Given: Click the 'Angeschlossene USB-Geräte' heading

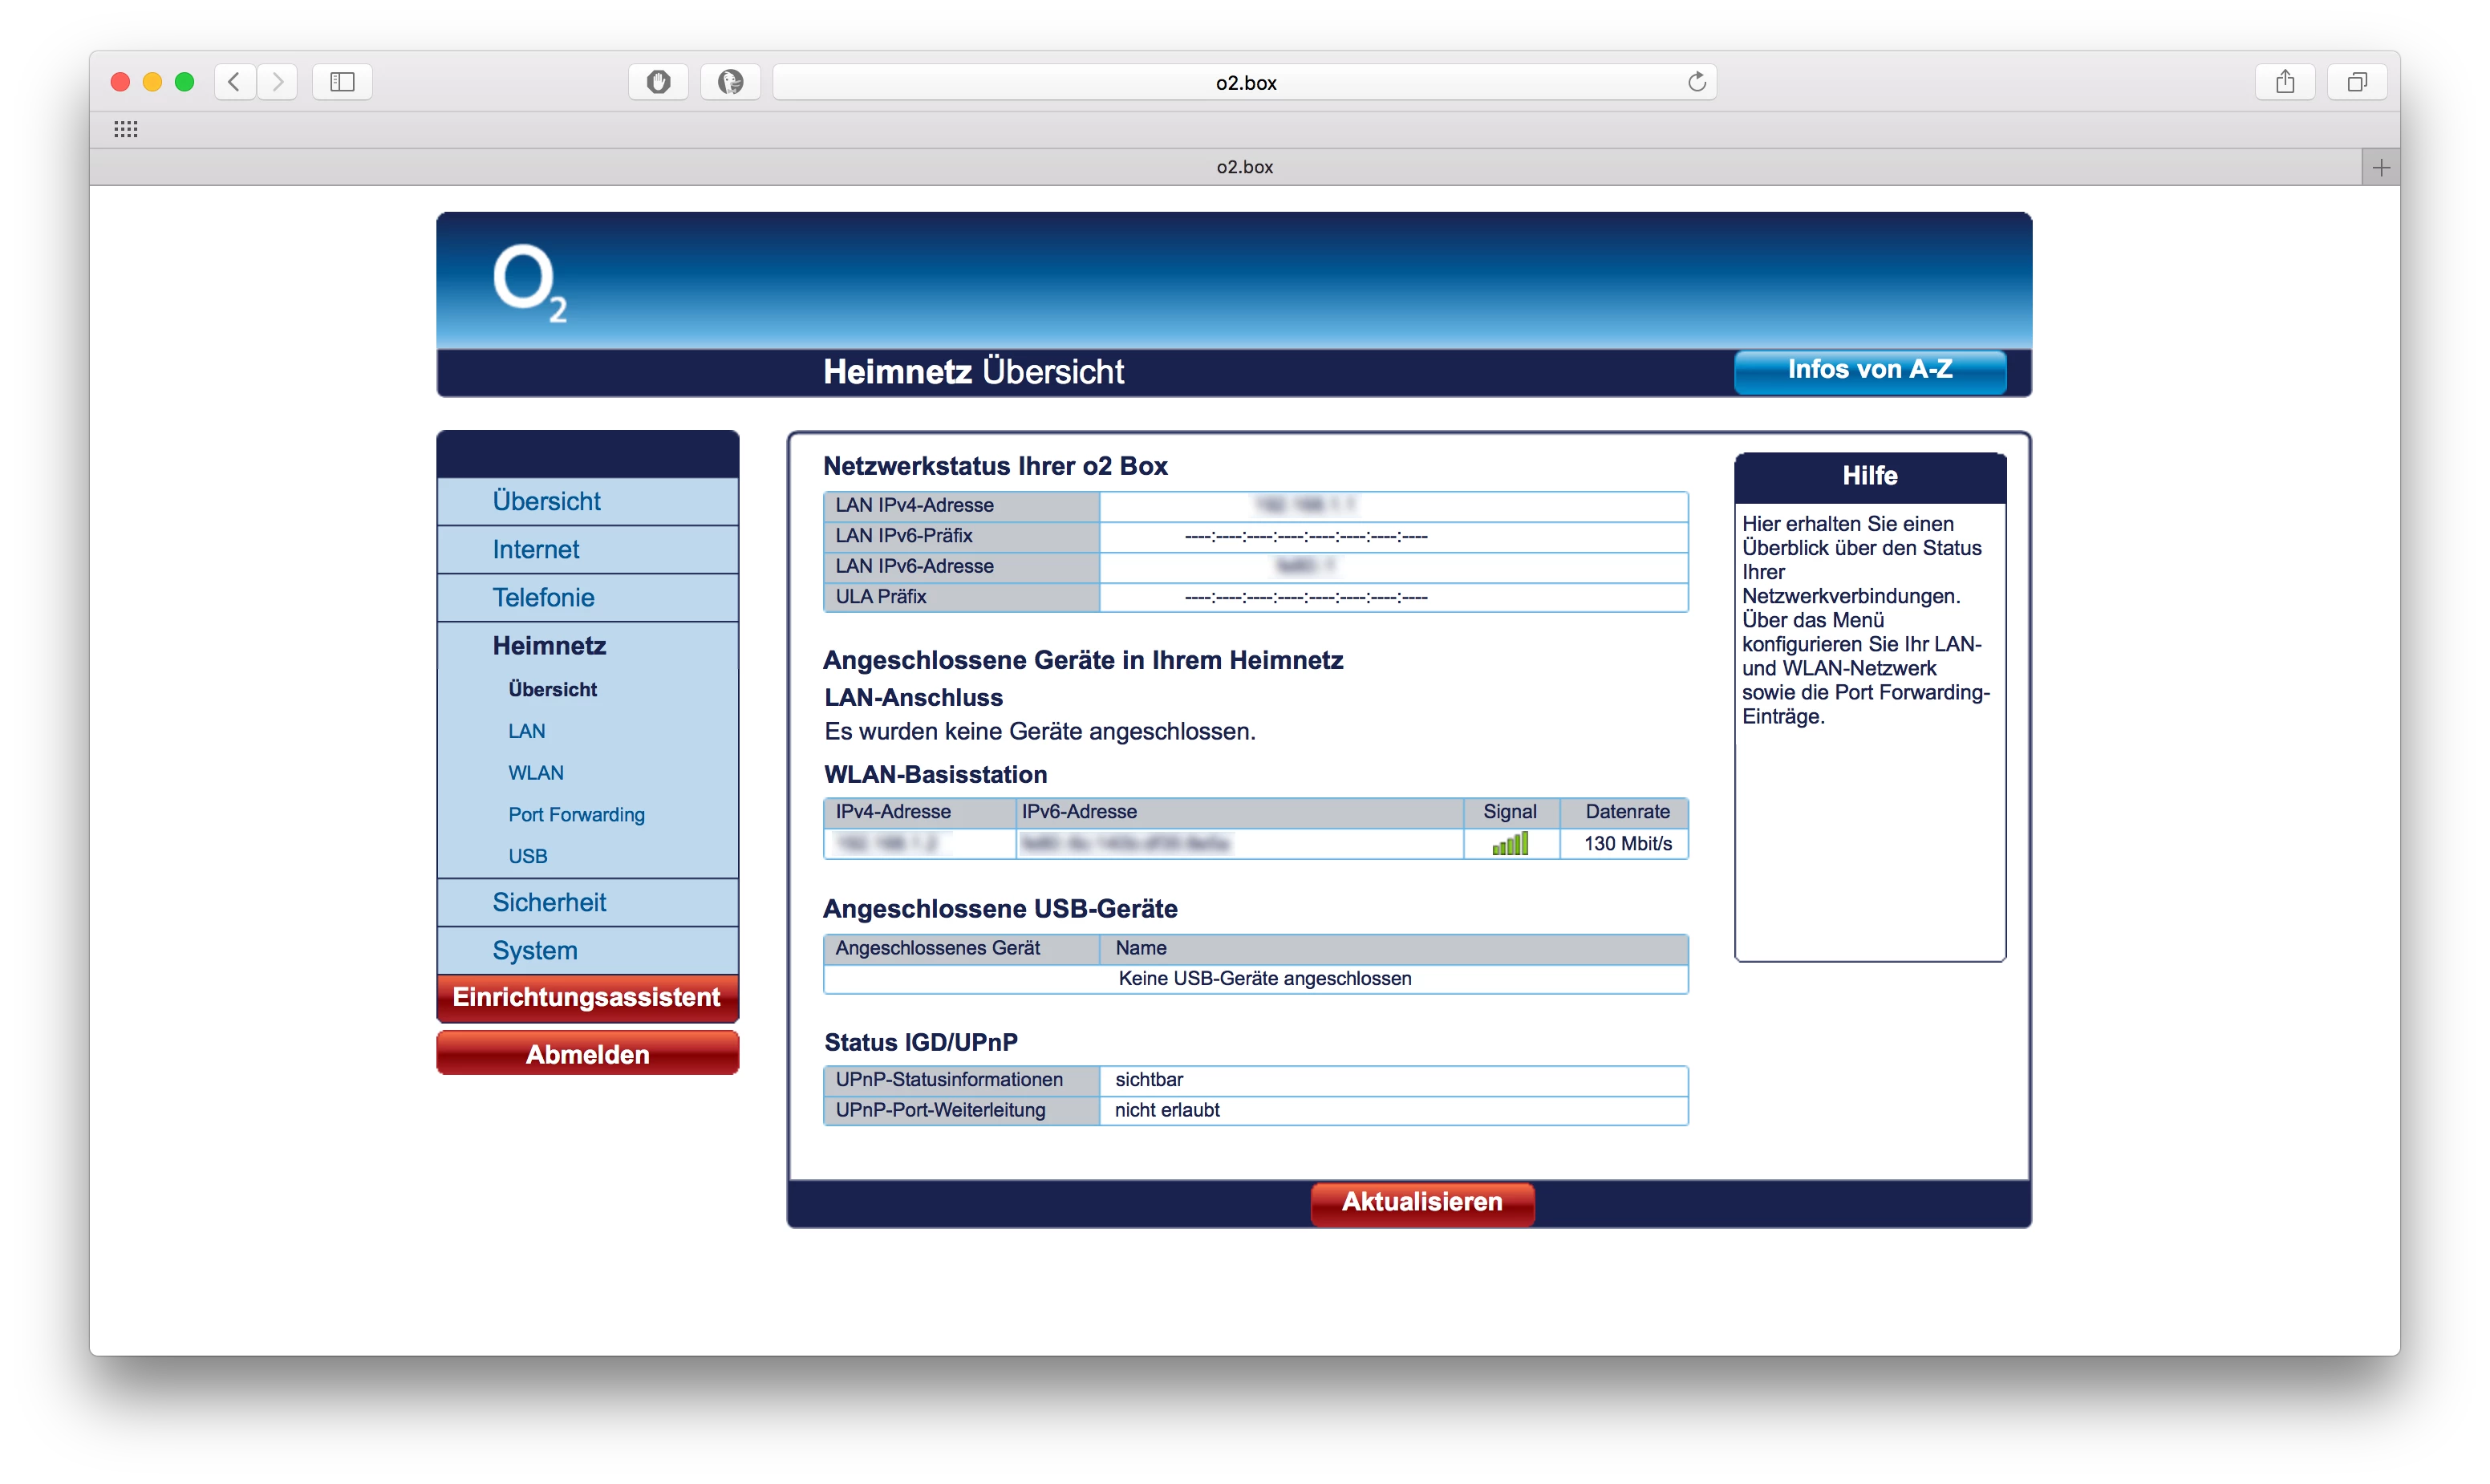Looking at the screenshot, I should click(1000, 909).
